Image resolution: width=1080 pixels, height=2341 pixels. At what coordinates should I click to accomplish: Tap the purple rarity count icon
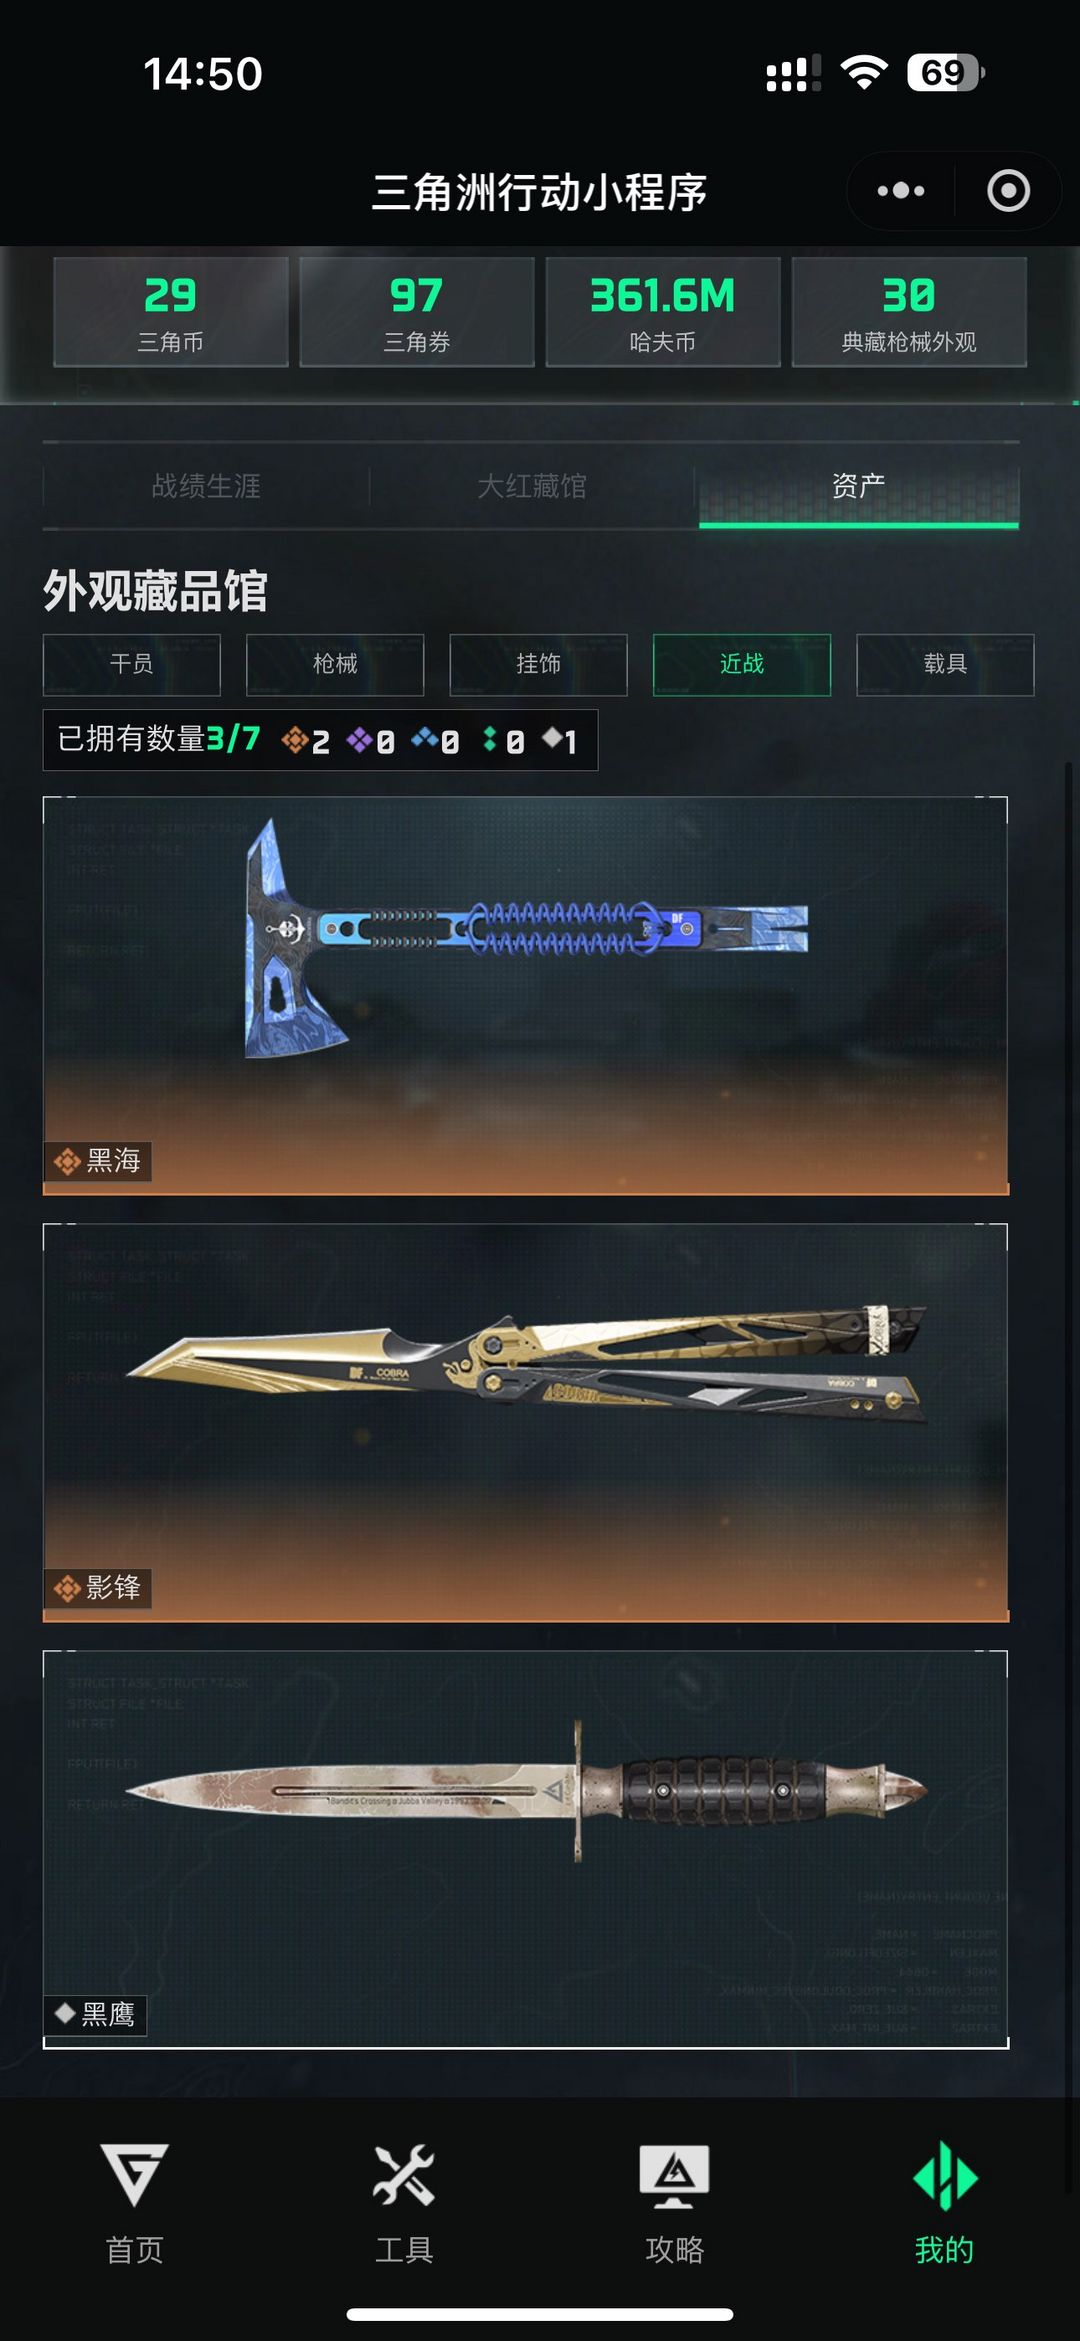click(x=359, y=740)
